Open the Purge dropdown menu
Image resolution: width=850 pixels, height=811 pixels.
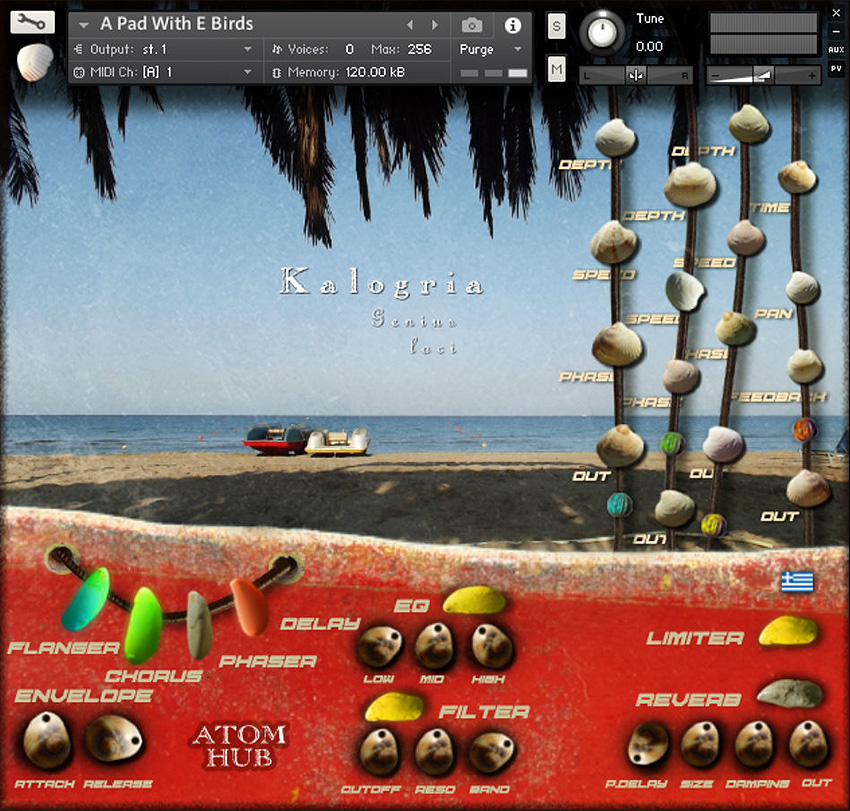(x=490, y=49)
